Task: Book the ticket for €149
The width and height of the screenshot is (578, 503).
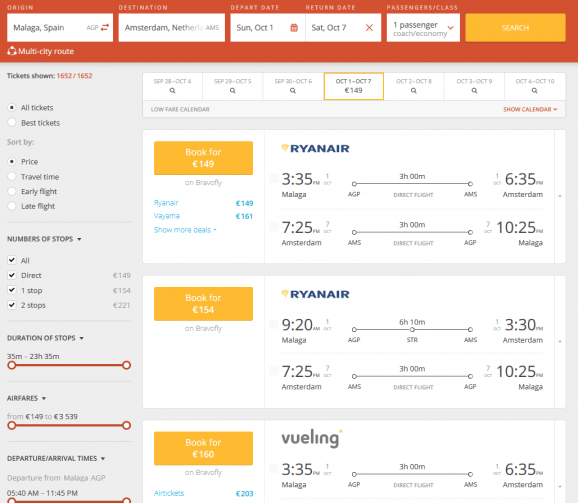Action: coord(203,158)
